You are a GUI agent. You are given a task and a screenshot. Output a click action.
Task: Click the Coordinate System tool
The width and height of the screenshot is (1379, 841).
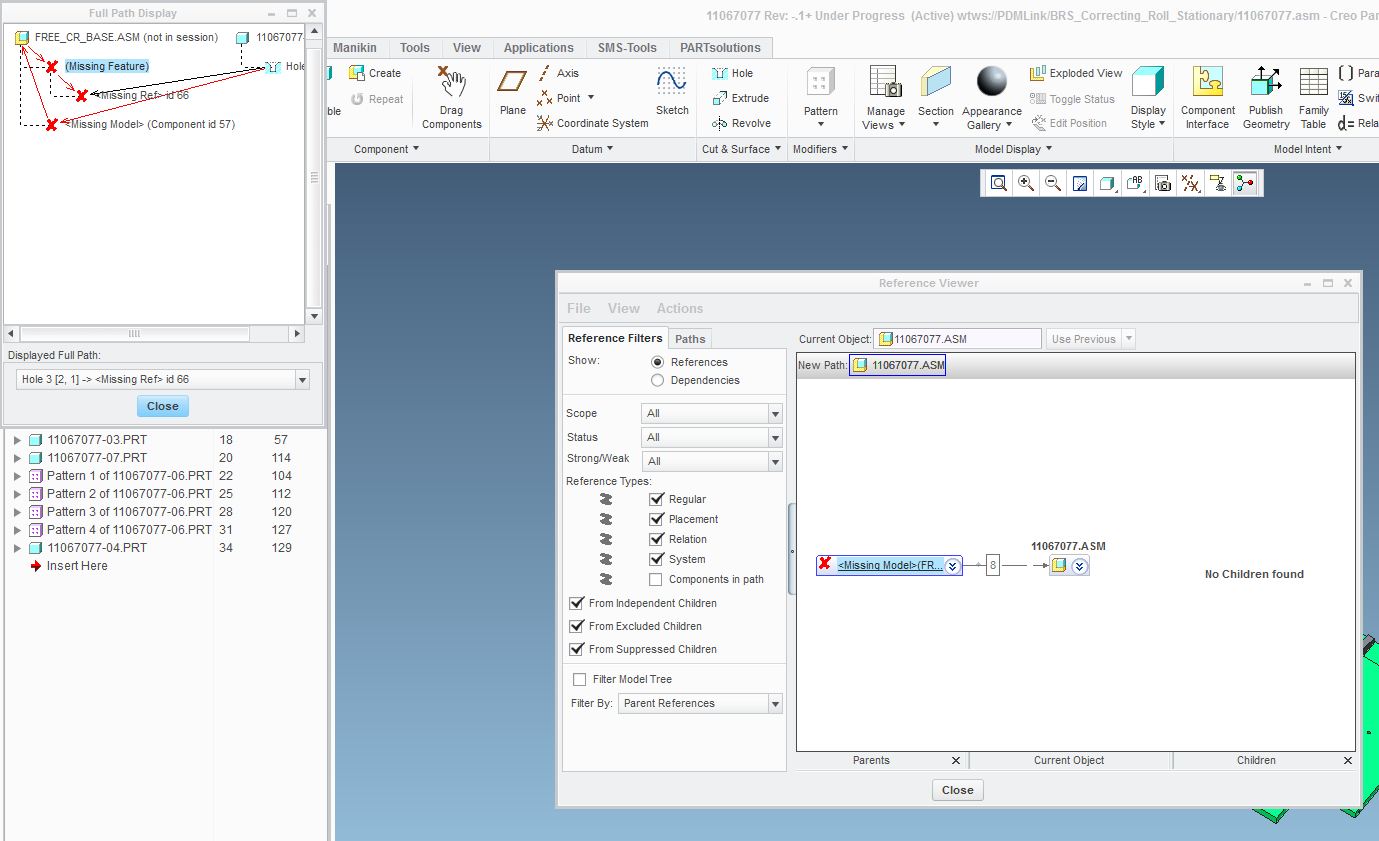(593, 123)
